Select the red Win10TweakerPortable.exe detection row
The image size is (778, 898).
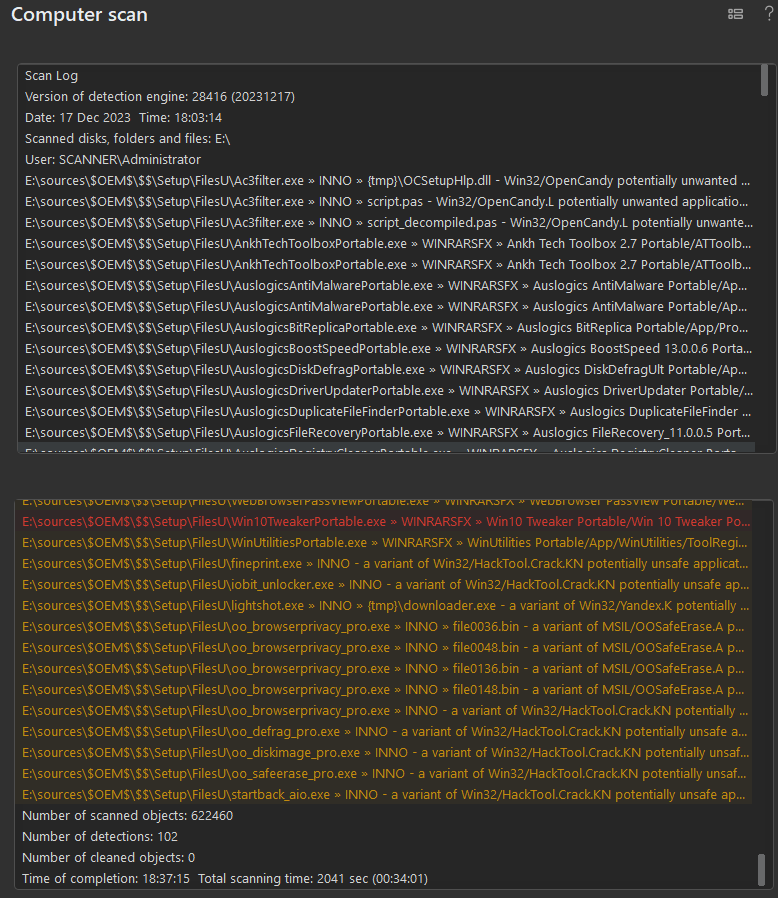click(386, 522)
